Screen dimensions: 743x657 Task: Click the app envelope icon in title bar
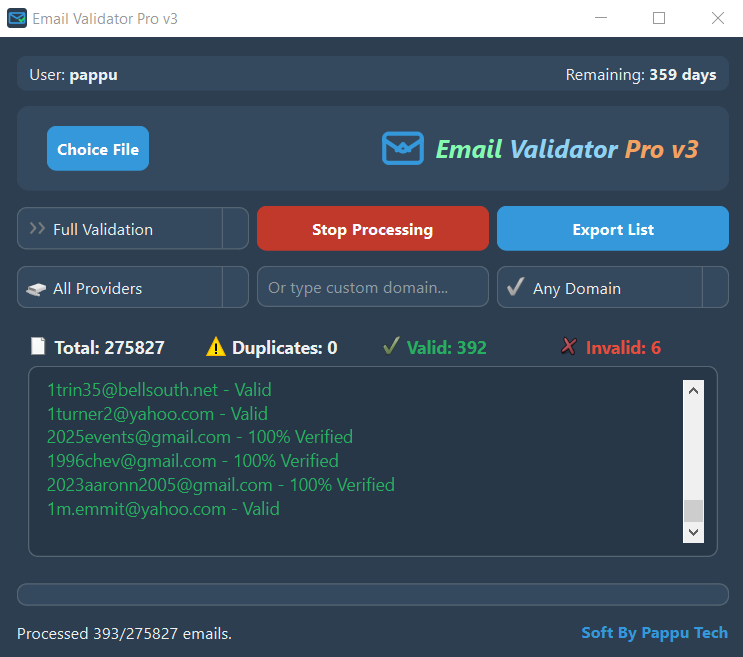click(17, 19)
